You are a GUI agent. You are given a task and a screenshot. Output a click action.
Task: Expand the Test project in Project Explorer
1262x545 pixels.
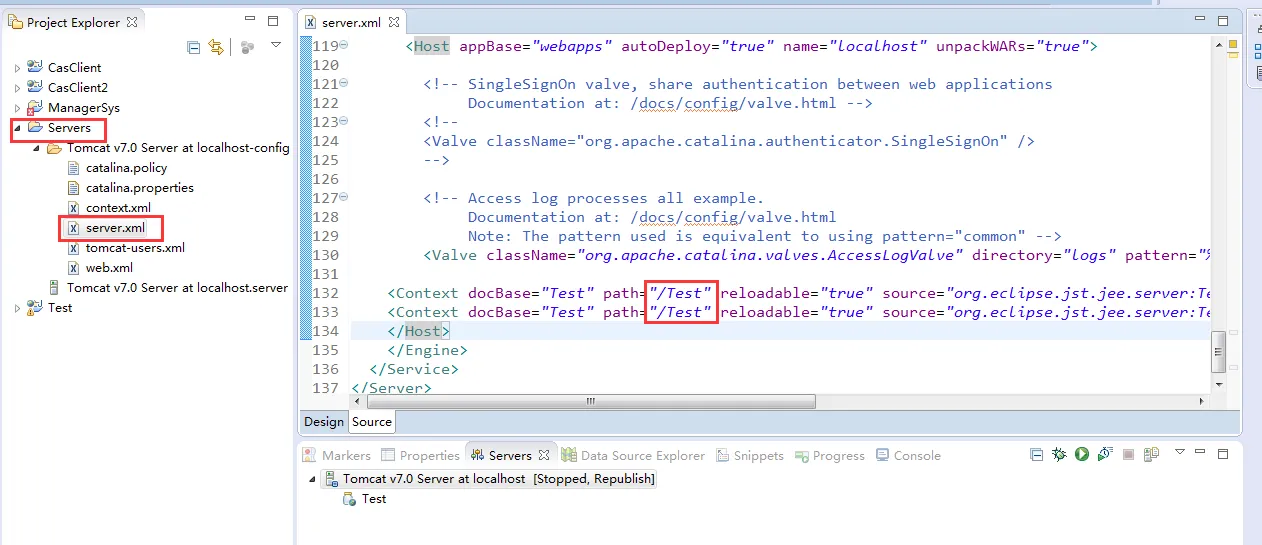[x=17, y=308]
